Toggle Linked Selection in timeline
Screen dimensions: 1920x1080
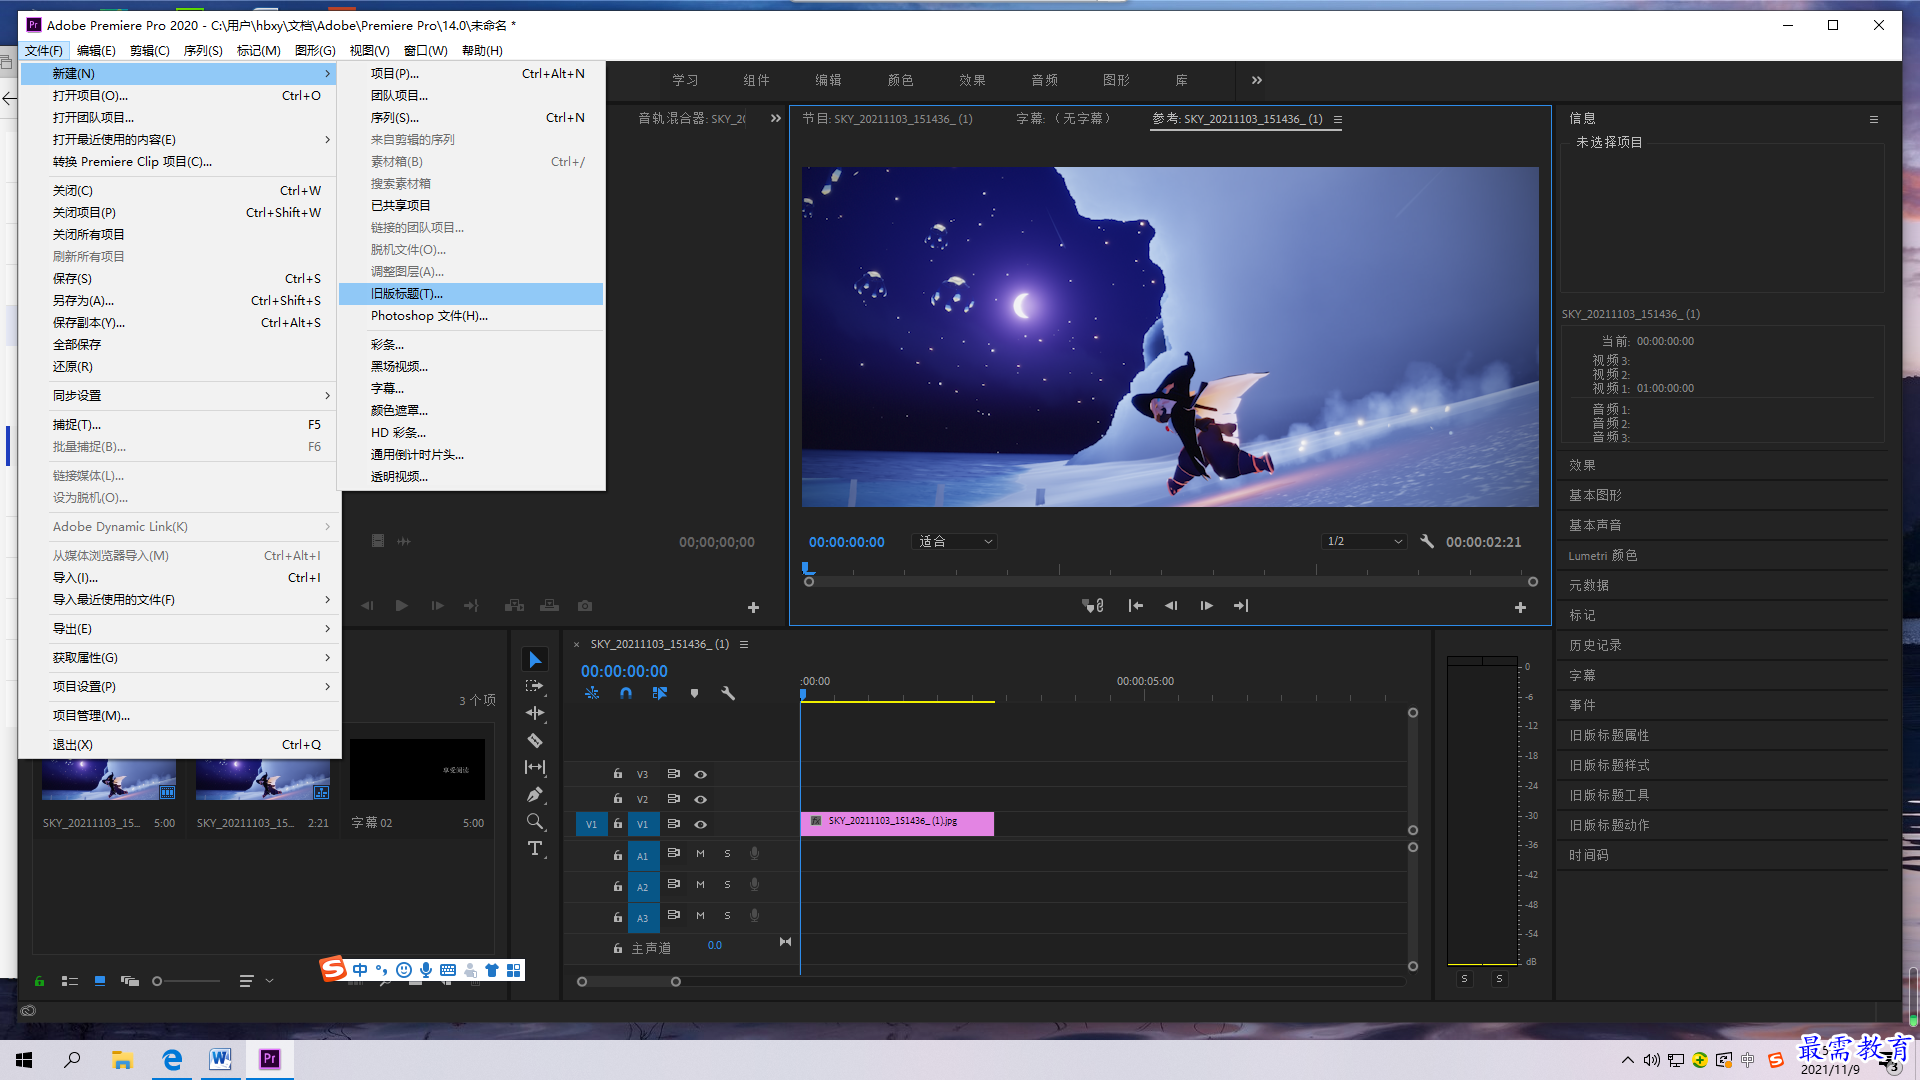(x=660, y=693)
